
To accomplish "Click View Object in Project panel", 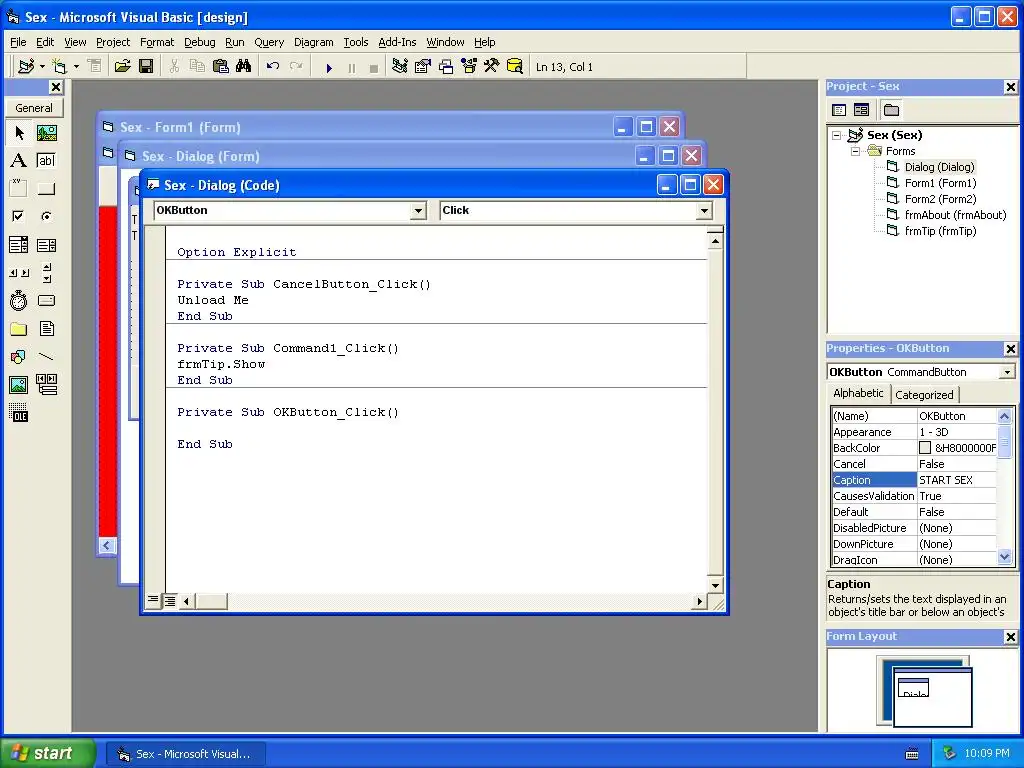I will coord(861,110).
